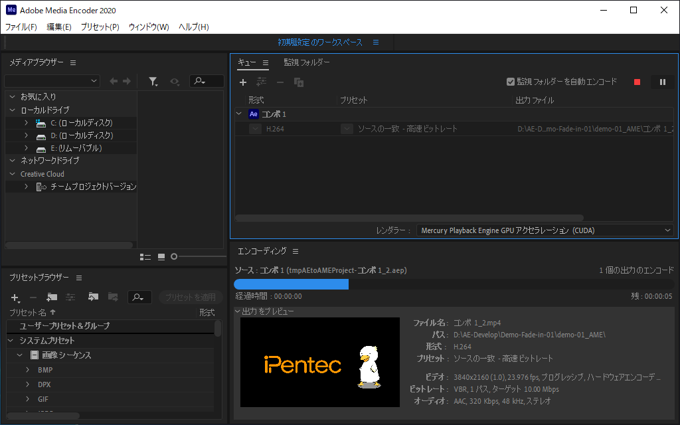
Task: Click the media browser search field
Action: click(207, 81)
